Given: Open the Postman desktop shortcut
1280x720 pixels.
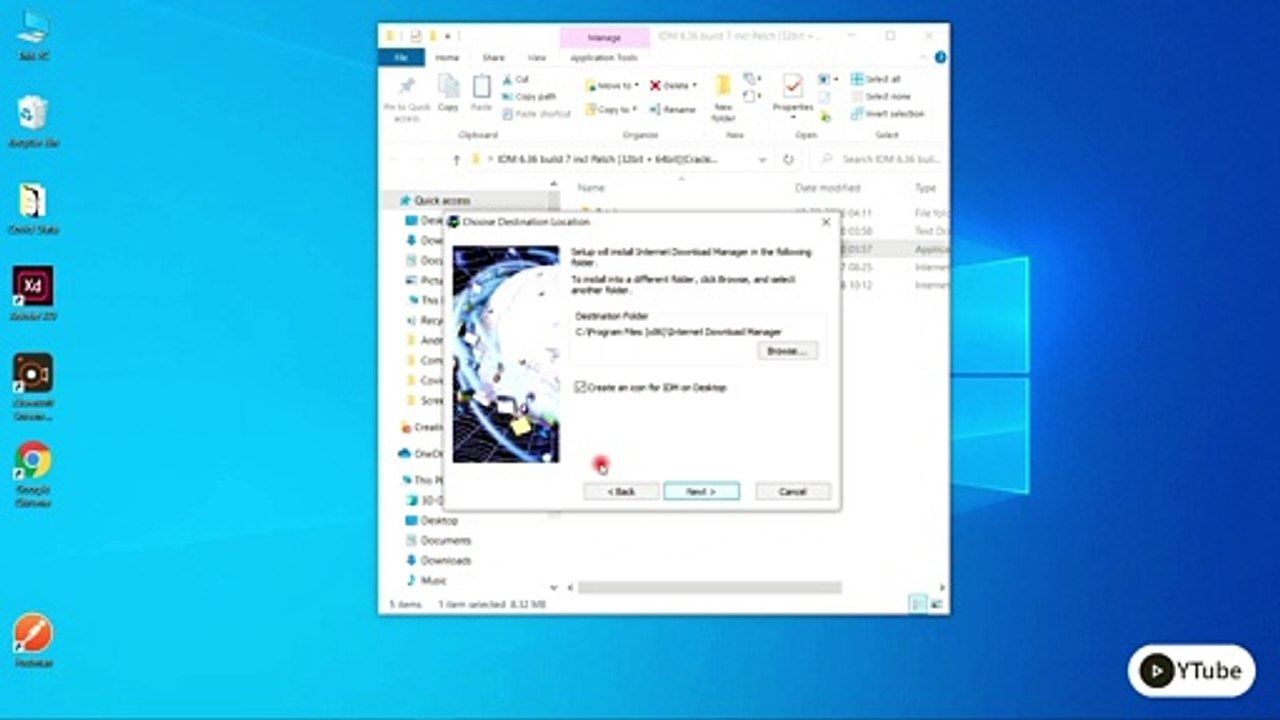Looking at the screenshot, I should [33, 641].
